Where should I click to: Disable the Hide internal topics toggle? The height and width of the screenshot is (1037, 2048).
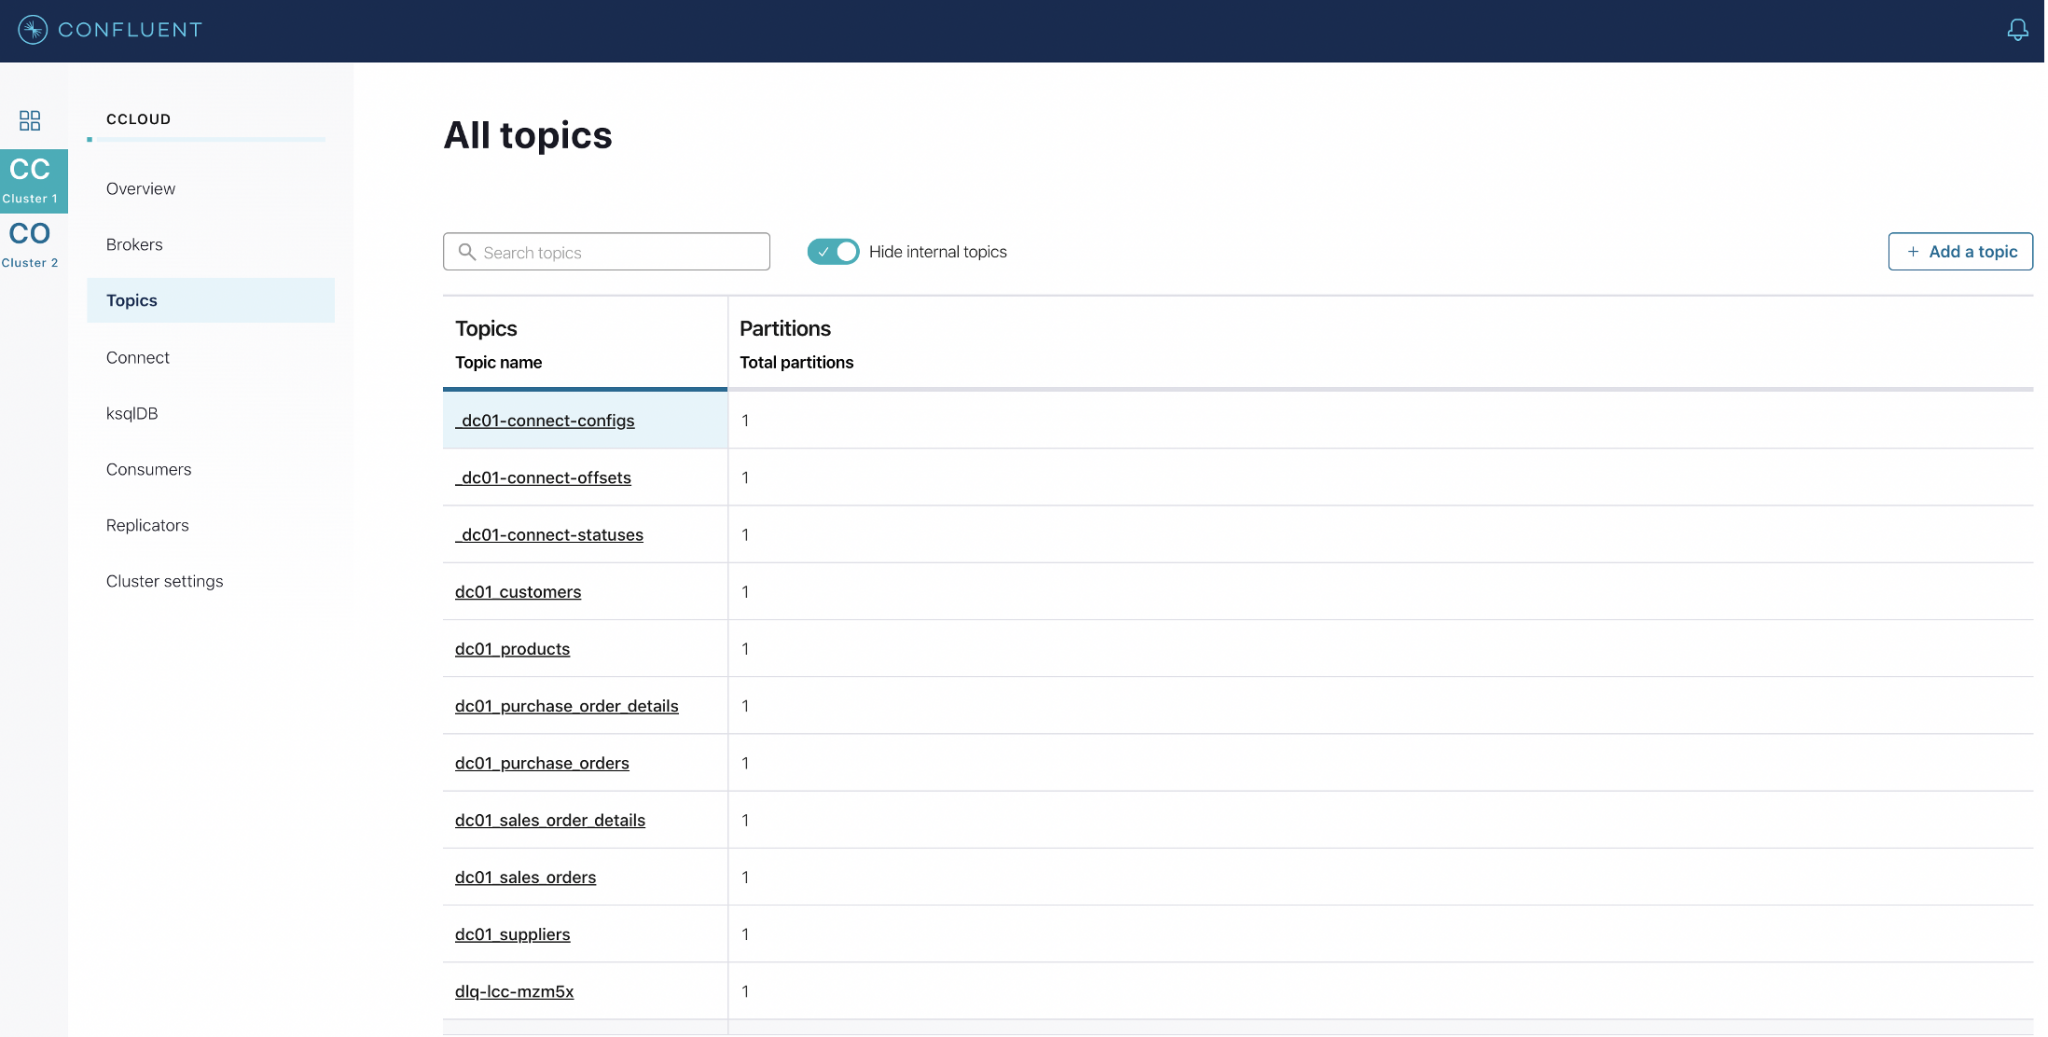tap(832, 252)
